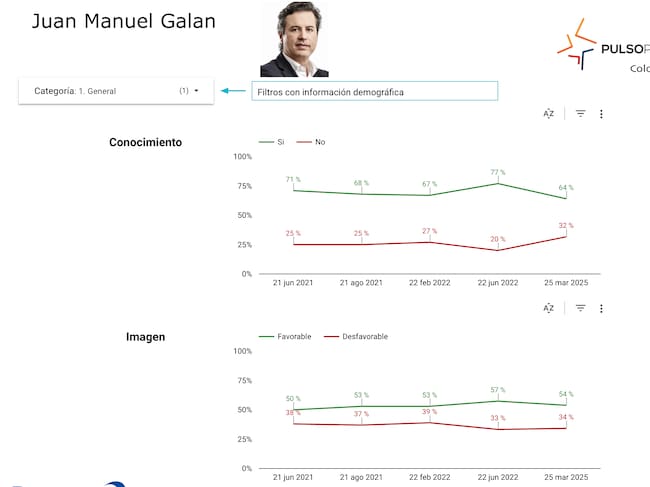This screenshot has width=650, height=487.
Task: Click the 57% point on the Favorable line
Action: point(497,401)
